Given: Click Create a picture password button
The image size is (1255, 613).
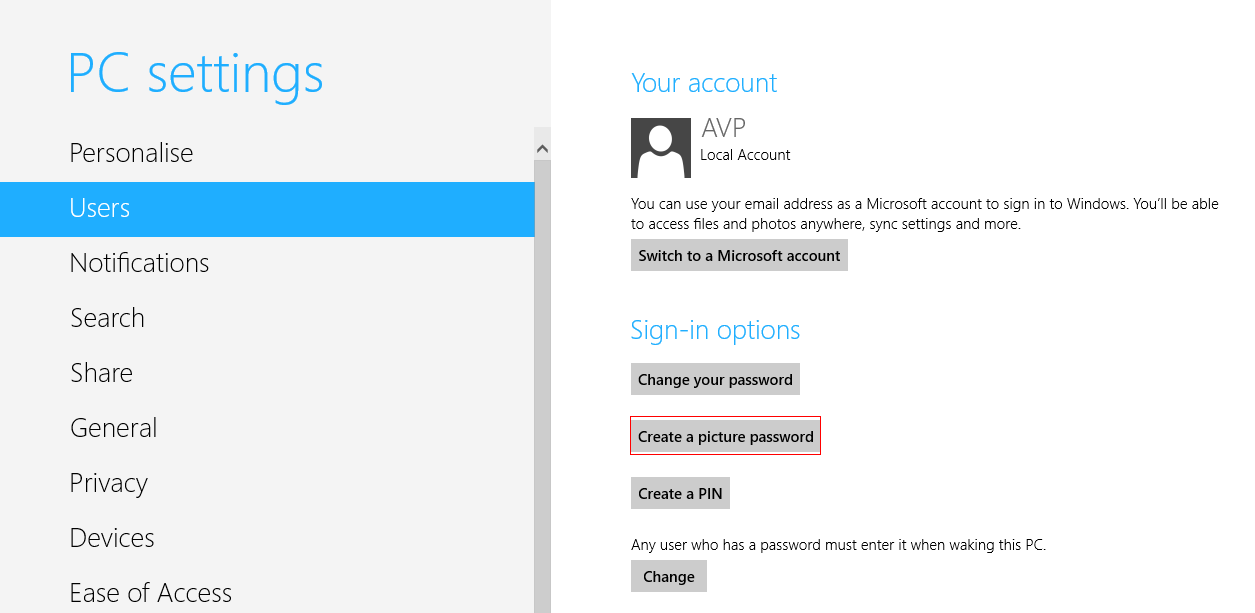Looking at the screenshot, I should click(x=725, y=436).
